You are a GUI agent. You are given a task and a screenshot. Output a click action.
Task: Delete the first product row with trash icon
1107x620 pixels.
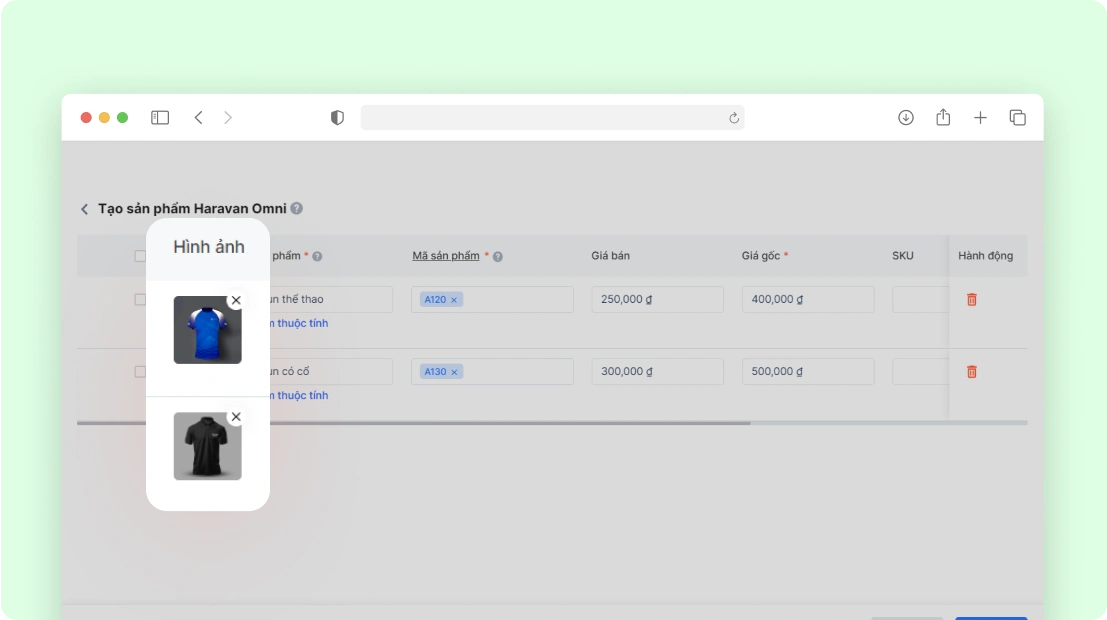971,299
